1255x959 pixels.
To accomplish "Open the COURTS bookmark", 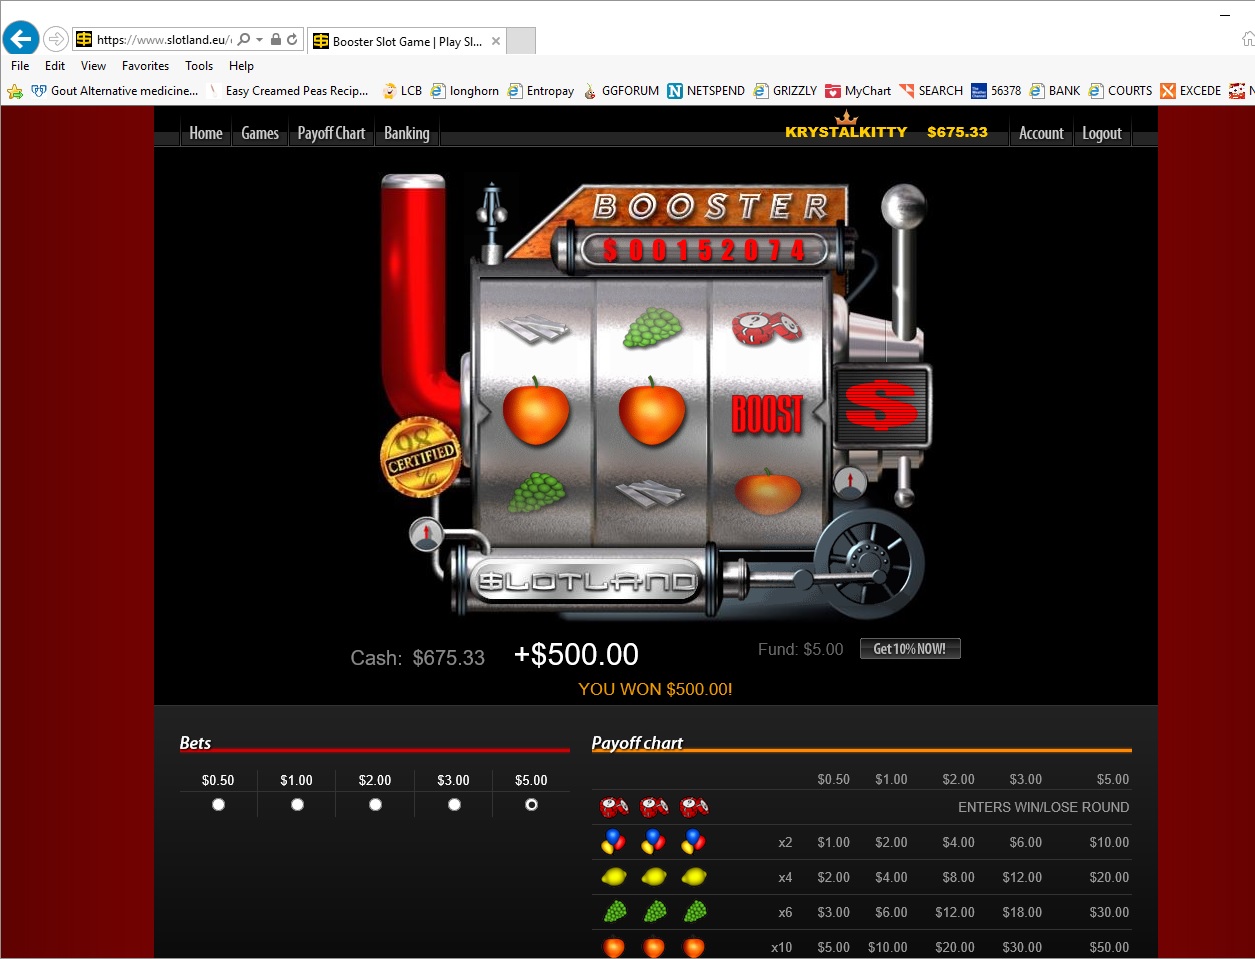I will point(1120,91).
